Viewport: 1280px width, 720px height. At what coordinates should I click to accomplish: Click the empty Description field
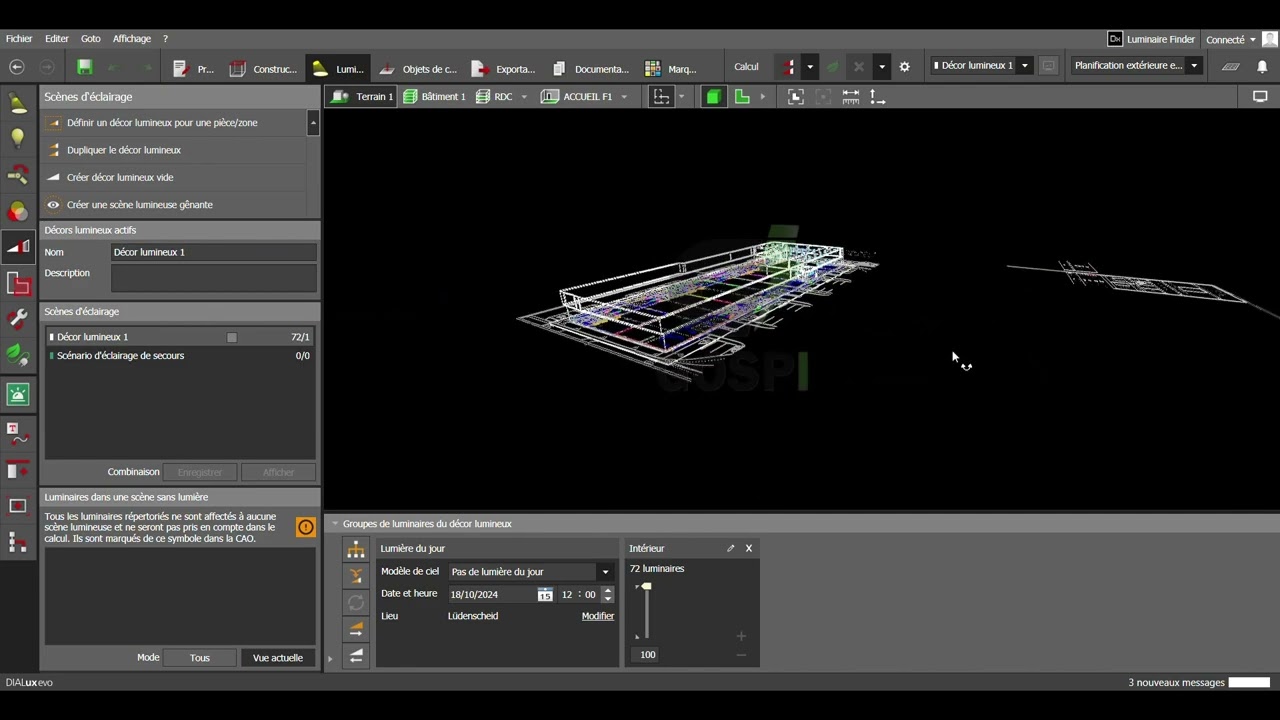214,278
